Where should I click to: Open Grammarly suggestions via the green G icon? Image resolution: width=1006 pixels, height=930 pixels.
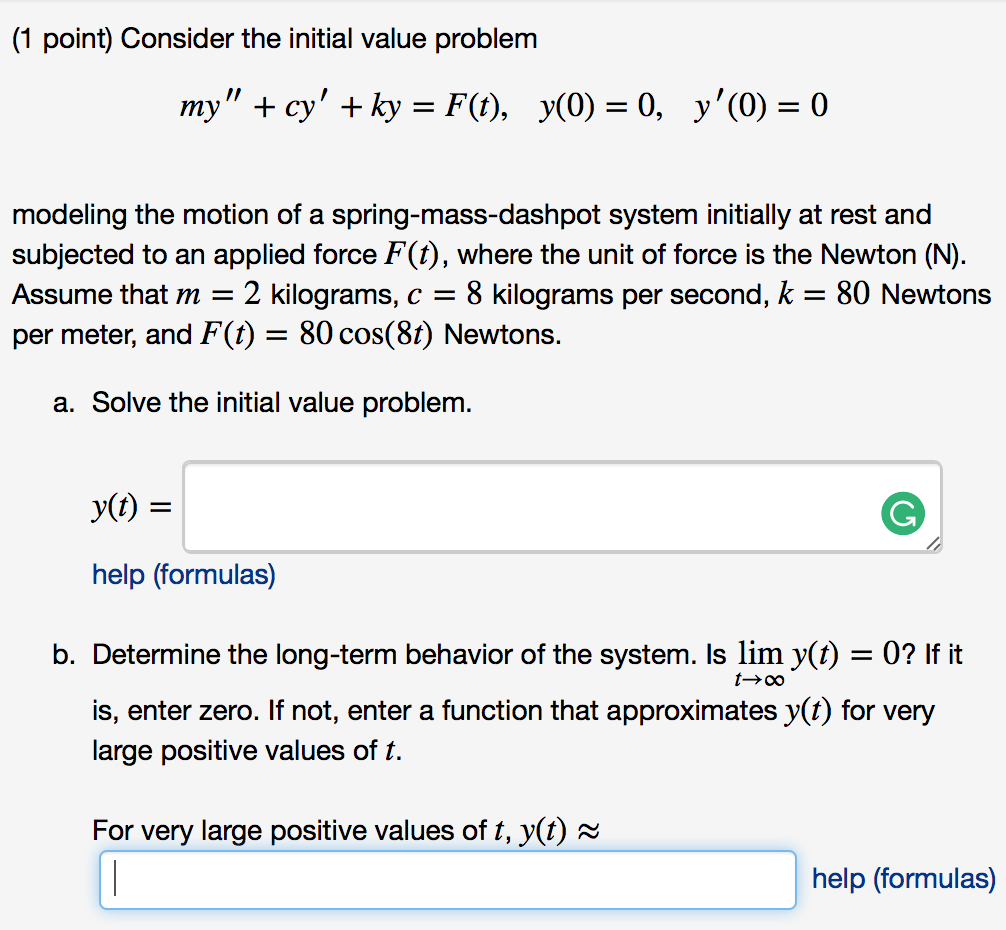[901, 513]
